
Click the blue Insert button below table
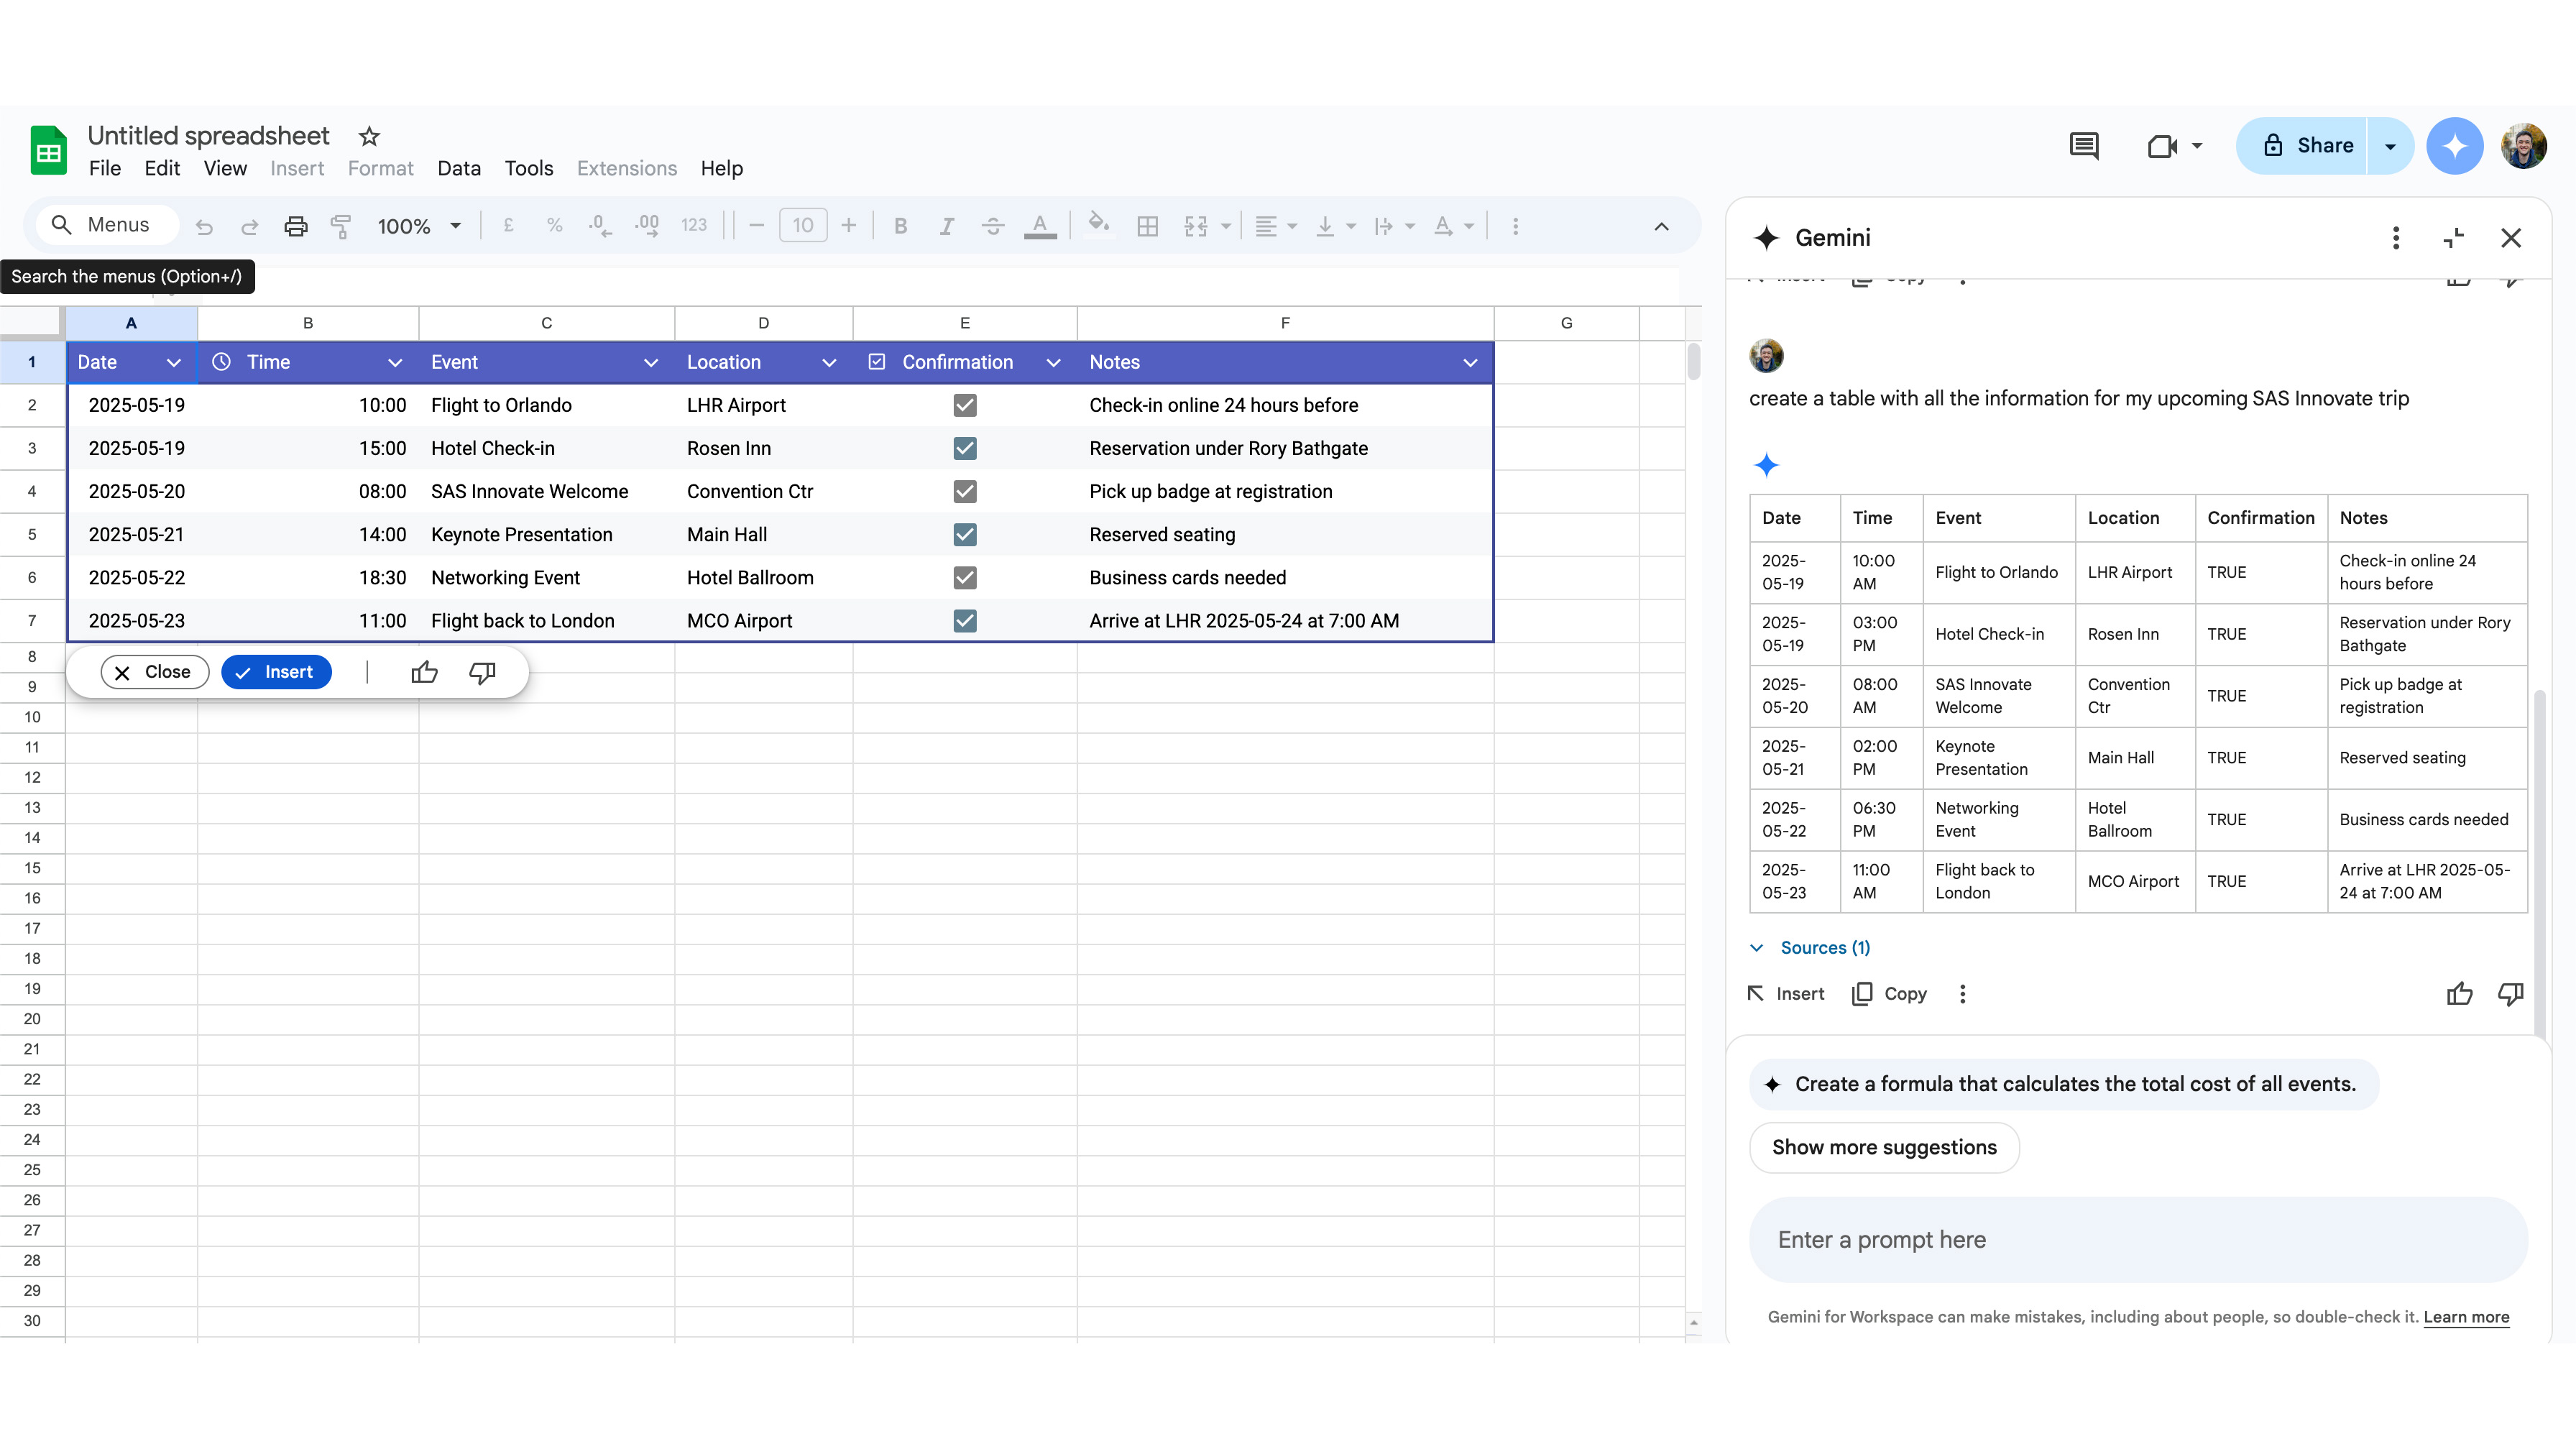click(276, 672)
